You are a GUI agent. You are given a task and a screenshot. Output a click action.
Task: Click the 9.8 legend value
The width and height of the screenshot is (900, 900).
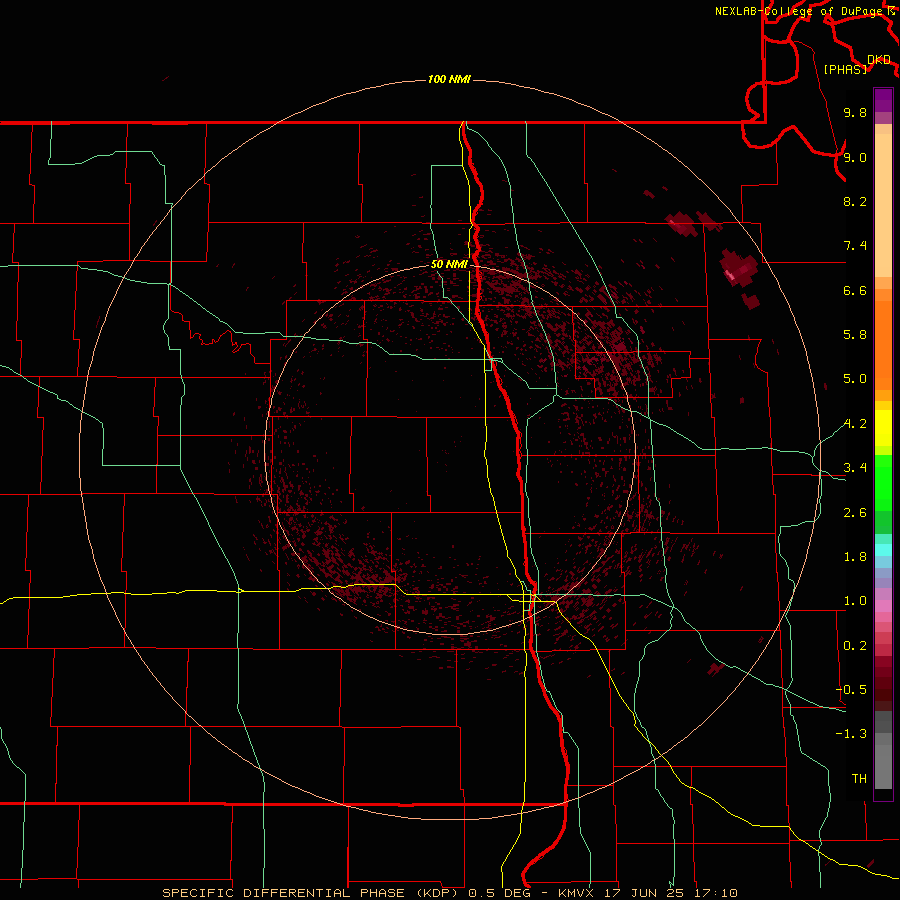[855, 112]
